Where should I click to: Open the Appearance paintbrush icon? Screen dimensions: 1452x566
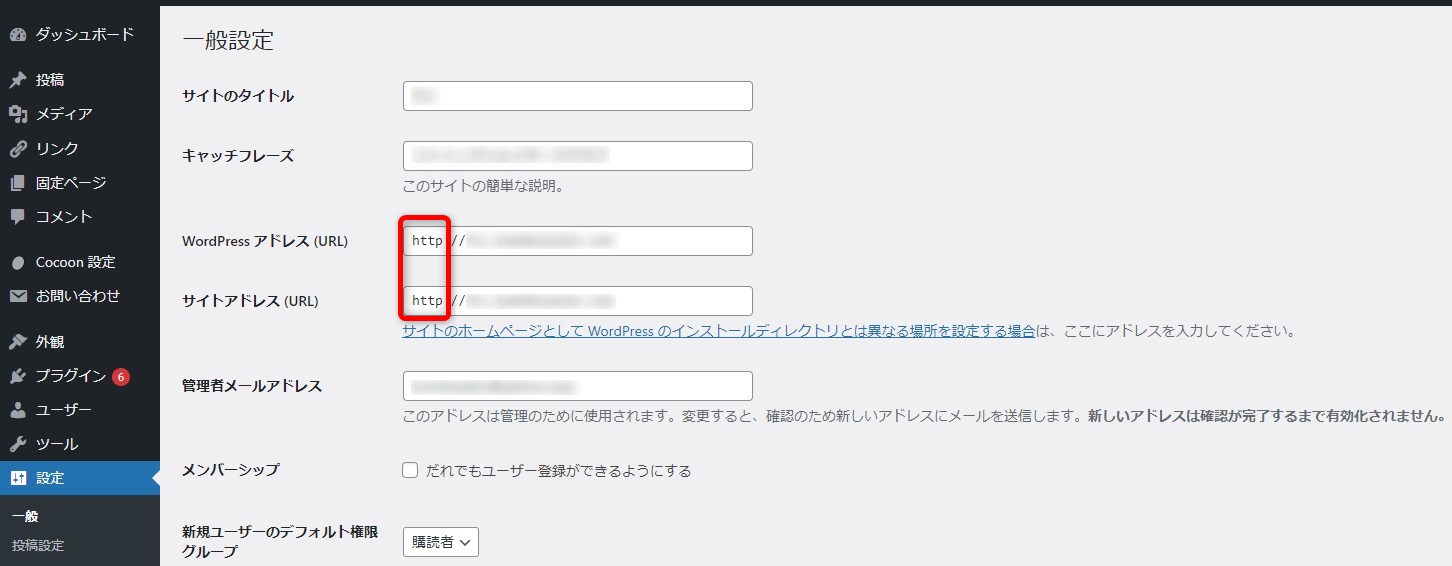click(x=18, y=342)
